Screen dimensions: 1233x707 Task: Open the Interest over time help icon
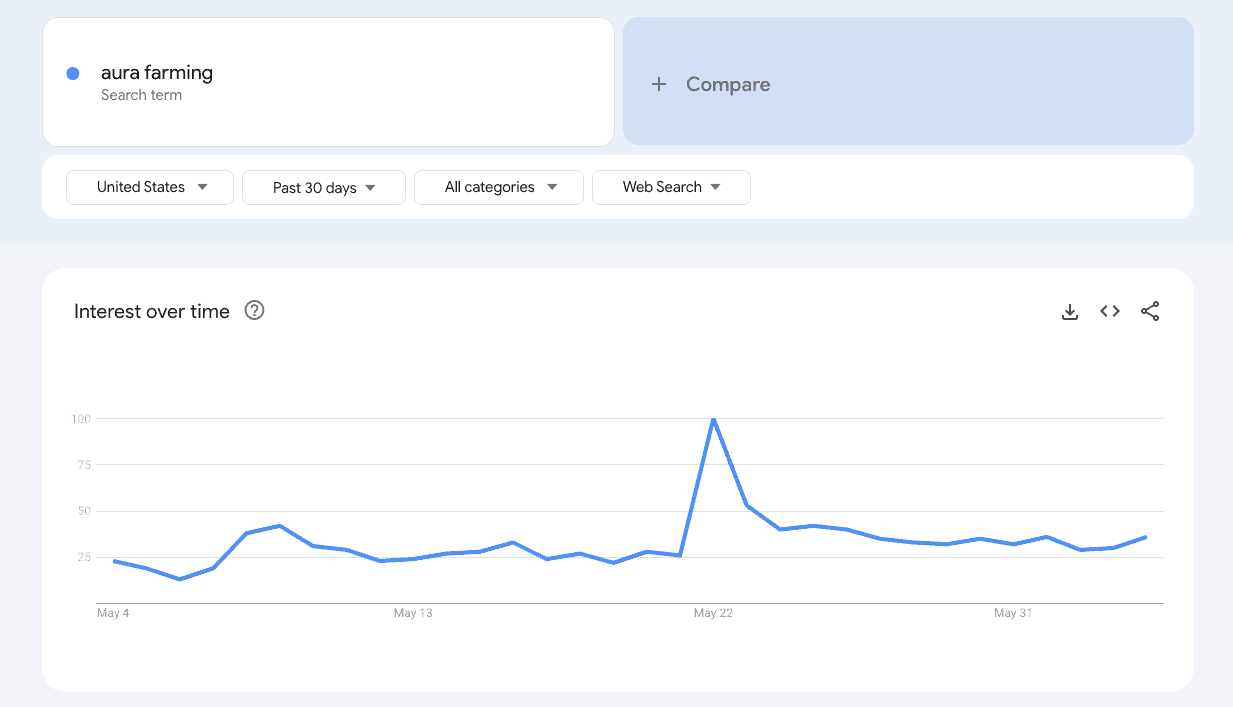(x=255, y=311)
